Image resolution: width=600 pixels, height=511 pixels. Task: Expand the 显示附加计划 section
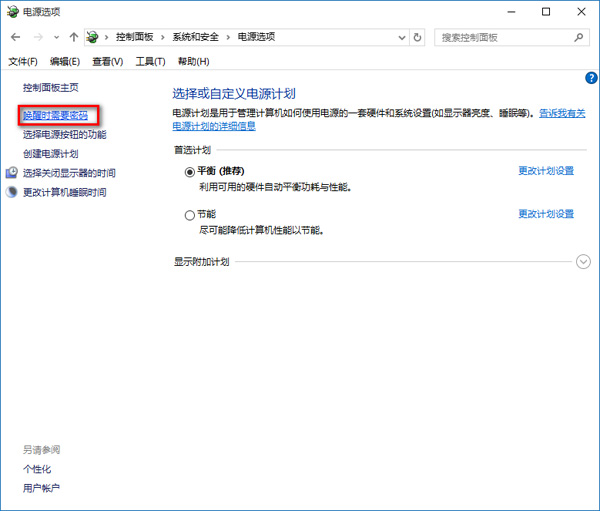(584, 262)
